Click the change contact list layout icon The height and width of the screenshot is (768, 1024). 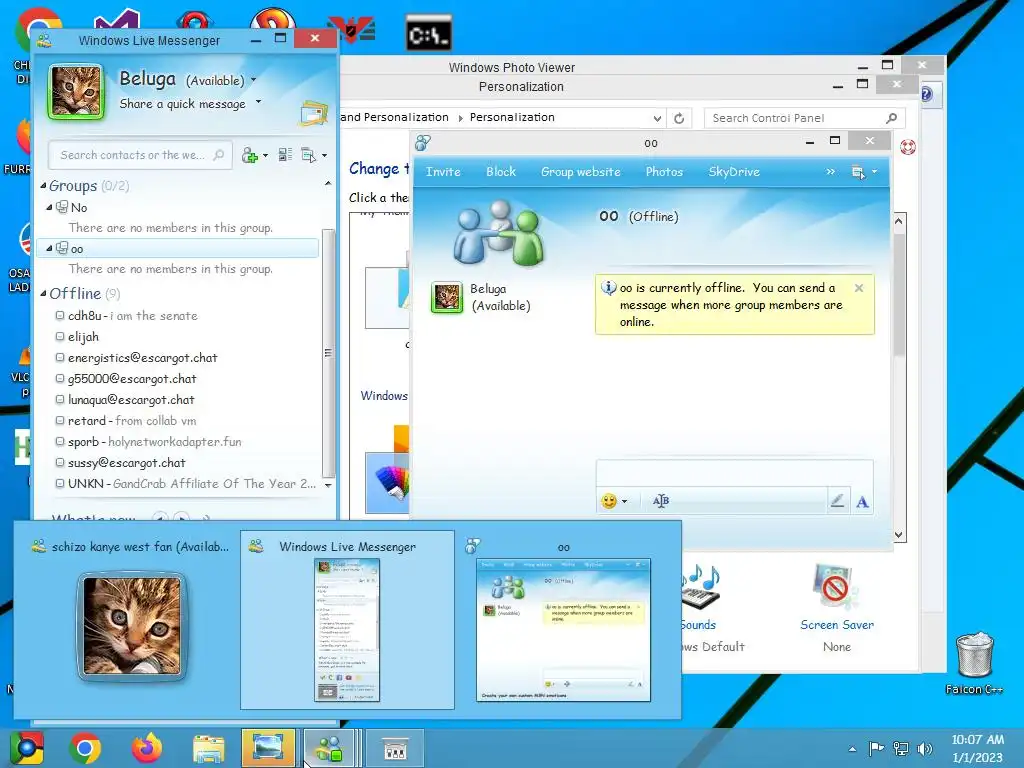click(x=285, y=155)
